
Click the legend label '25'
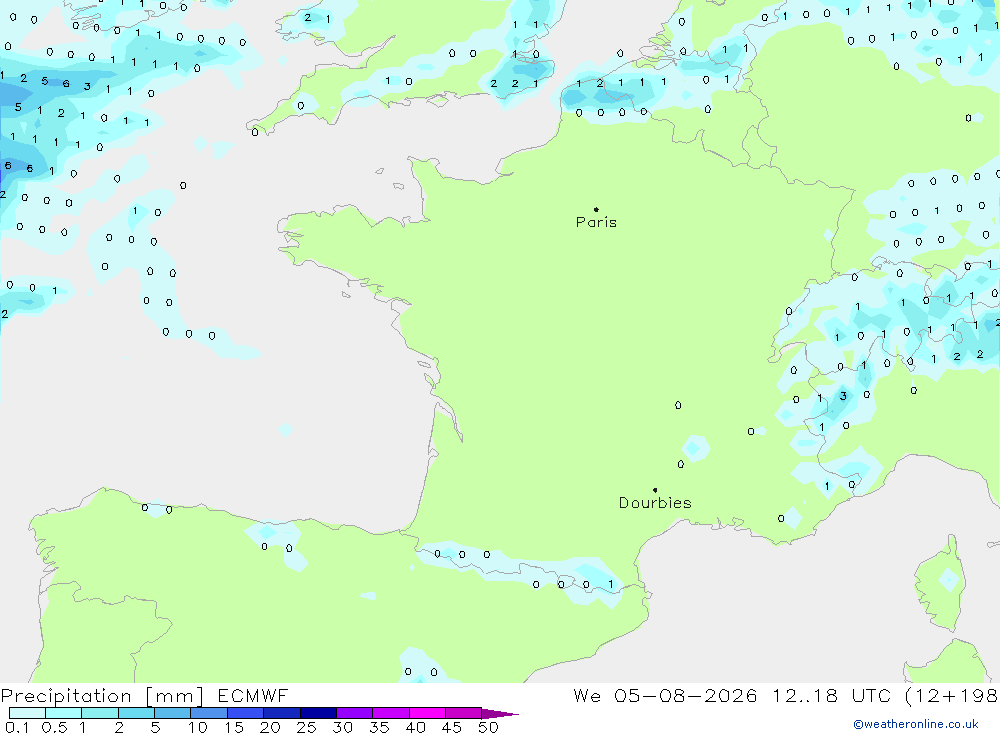tap(306, 727)
